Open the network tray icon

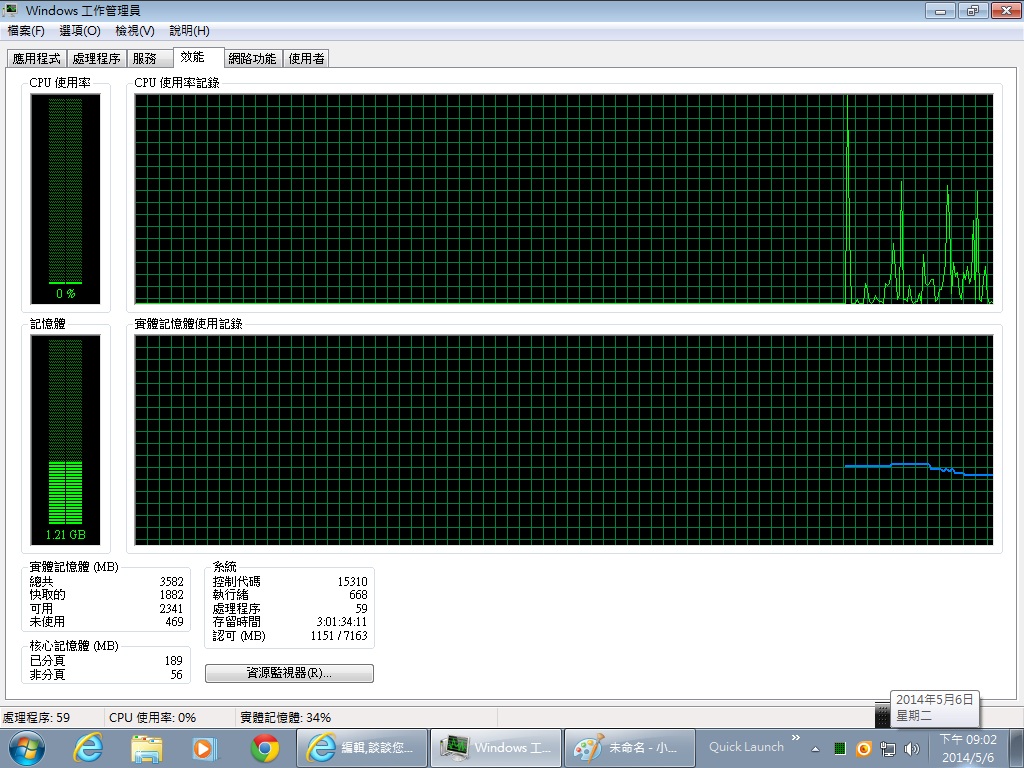tap(888, 749)
